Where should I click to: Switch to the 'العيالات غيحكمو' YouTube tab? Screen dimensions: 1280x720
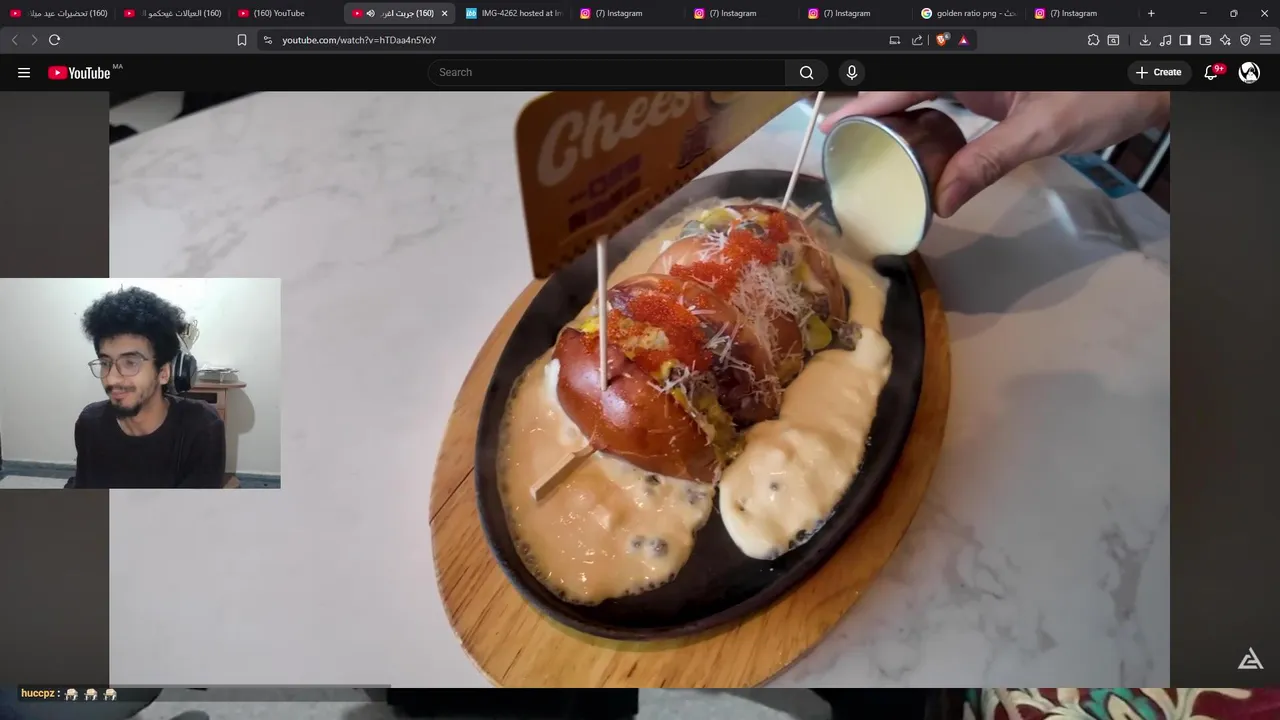point(172,13)
